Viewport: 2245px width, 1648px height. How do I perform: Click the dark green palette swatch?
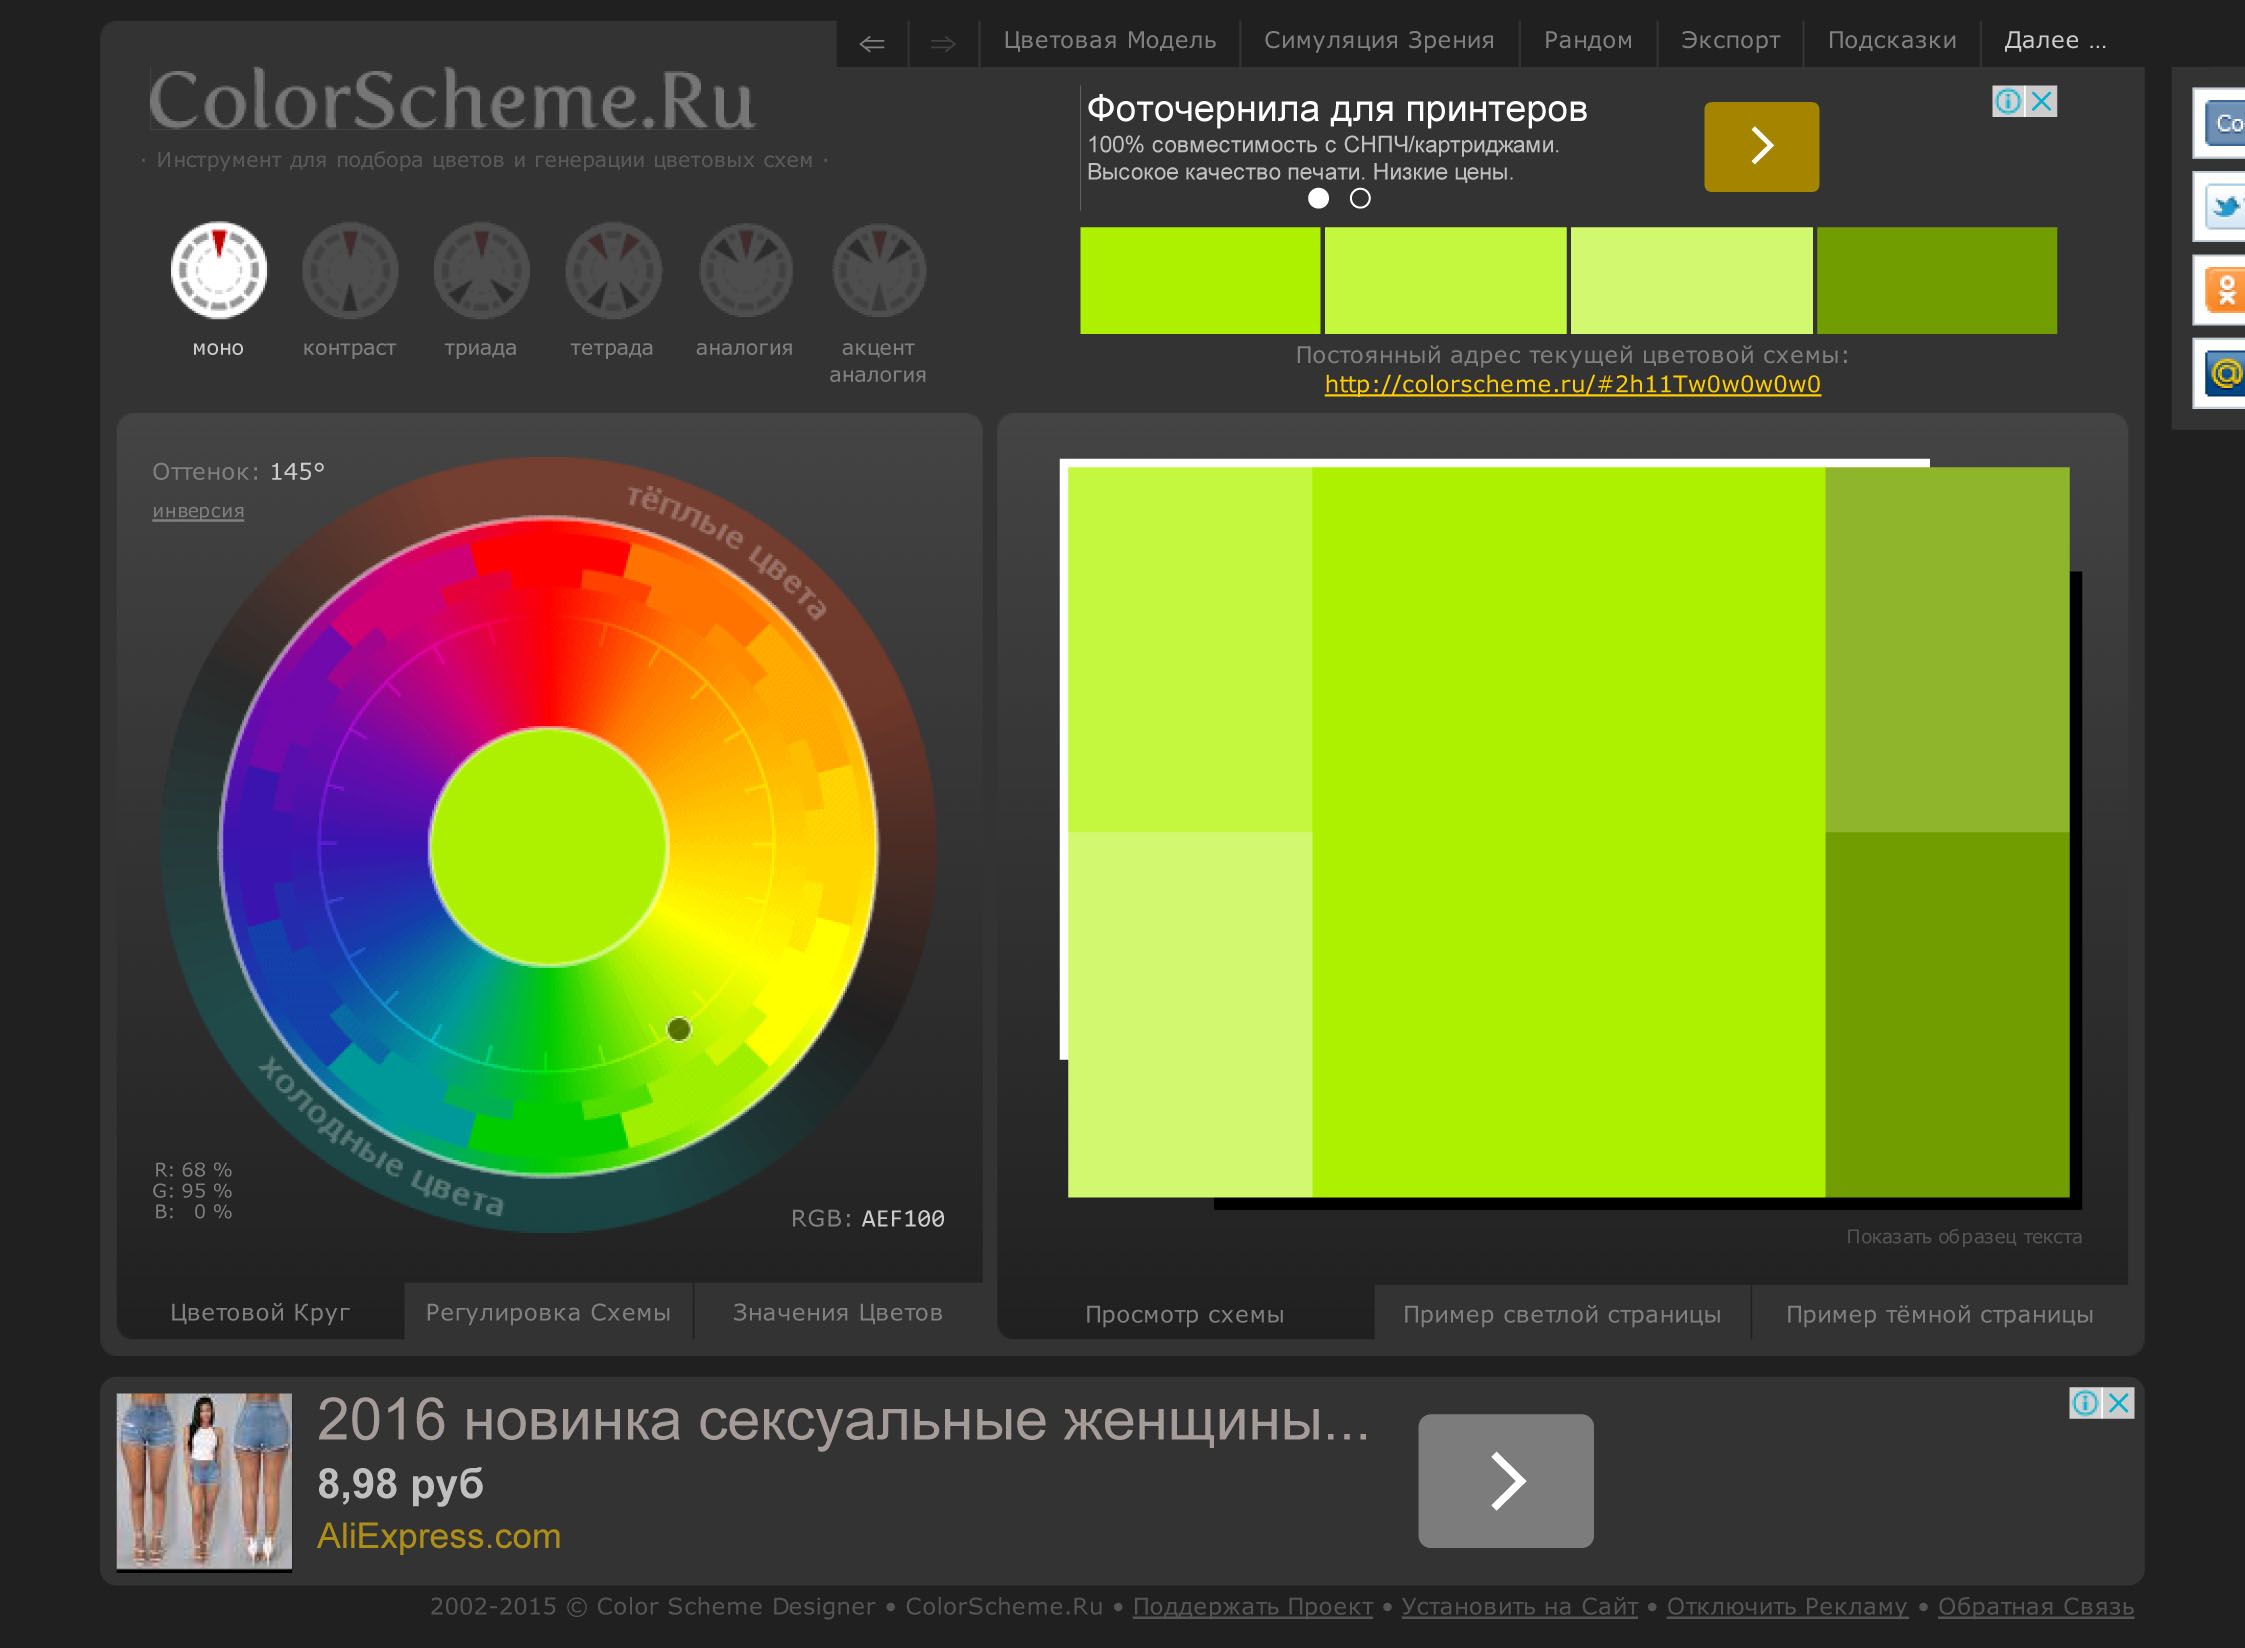(x=1936, y=281)
